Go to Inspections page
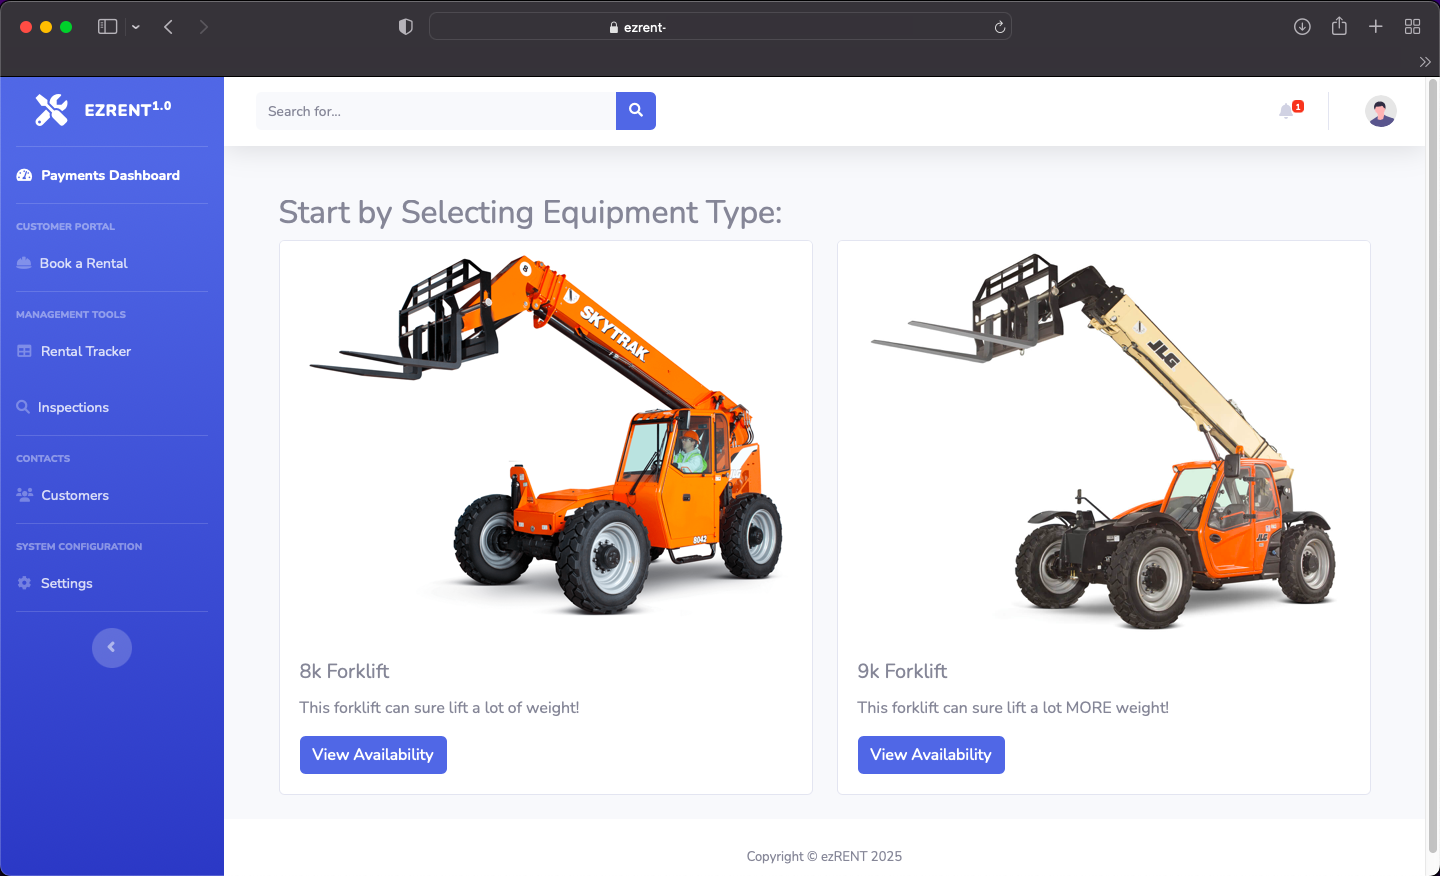Image resolution: width=1440 pixels, height=876 pixels. [x=112, y=407]
